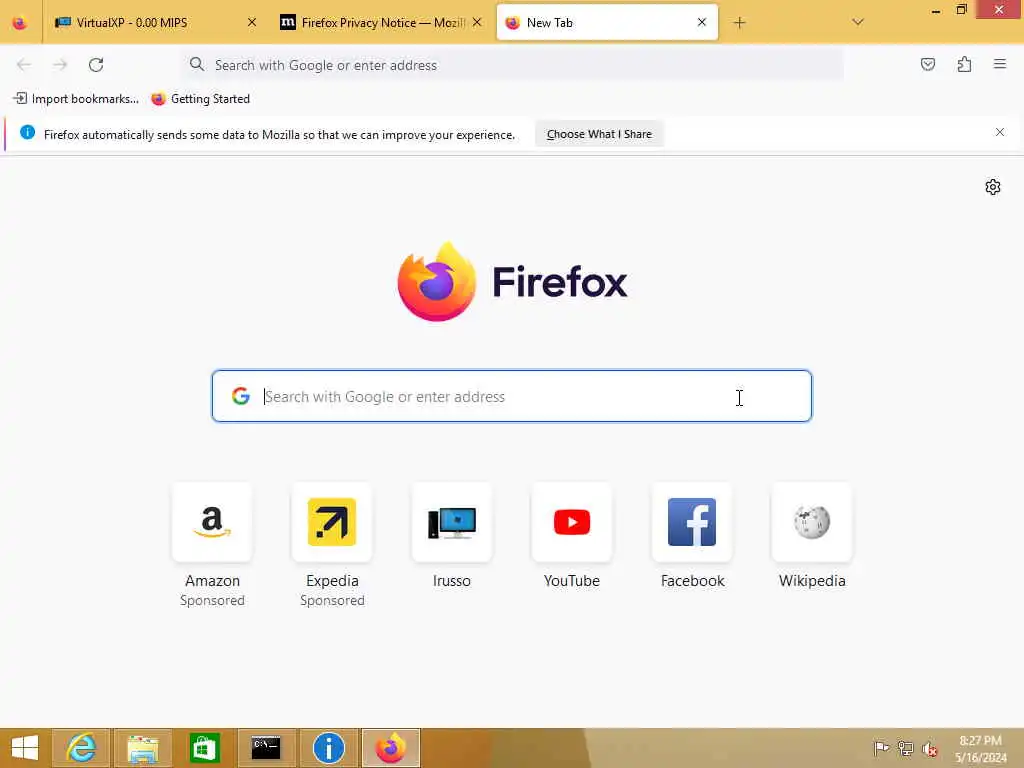Open Windows Store from taskbar

click(x=204, y=748)
